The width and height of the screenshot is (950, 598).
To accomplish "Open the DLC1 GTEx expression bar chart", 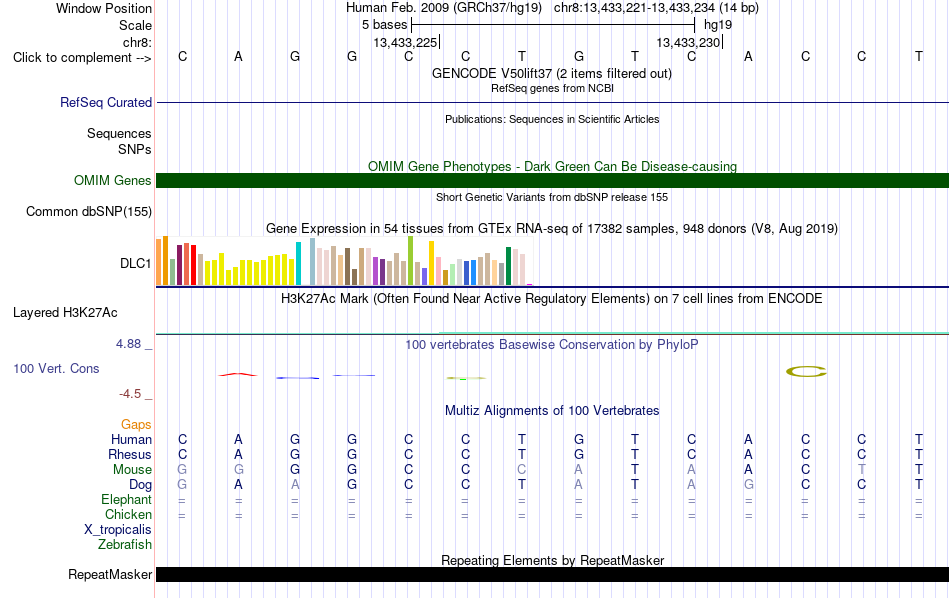I will [x=344, y=261].
